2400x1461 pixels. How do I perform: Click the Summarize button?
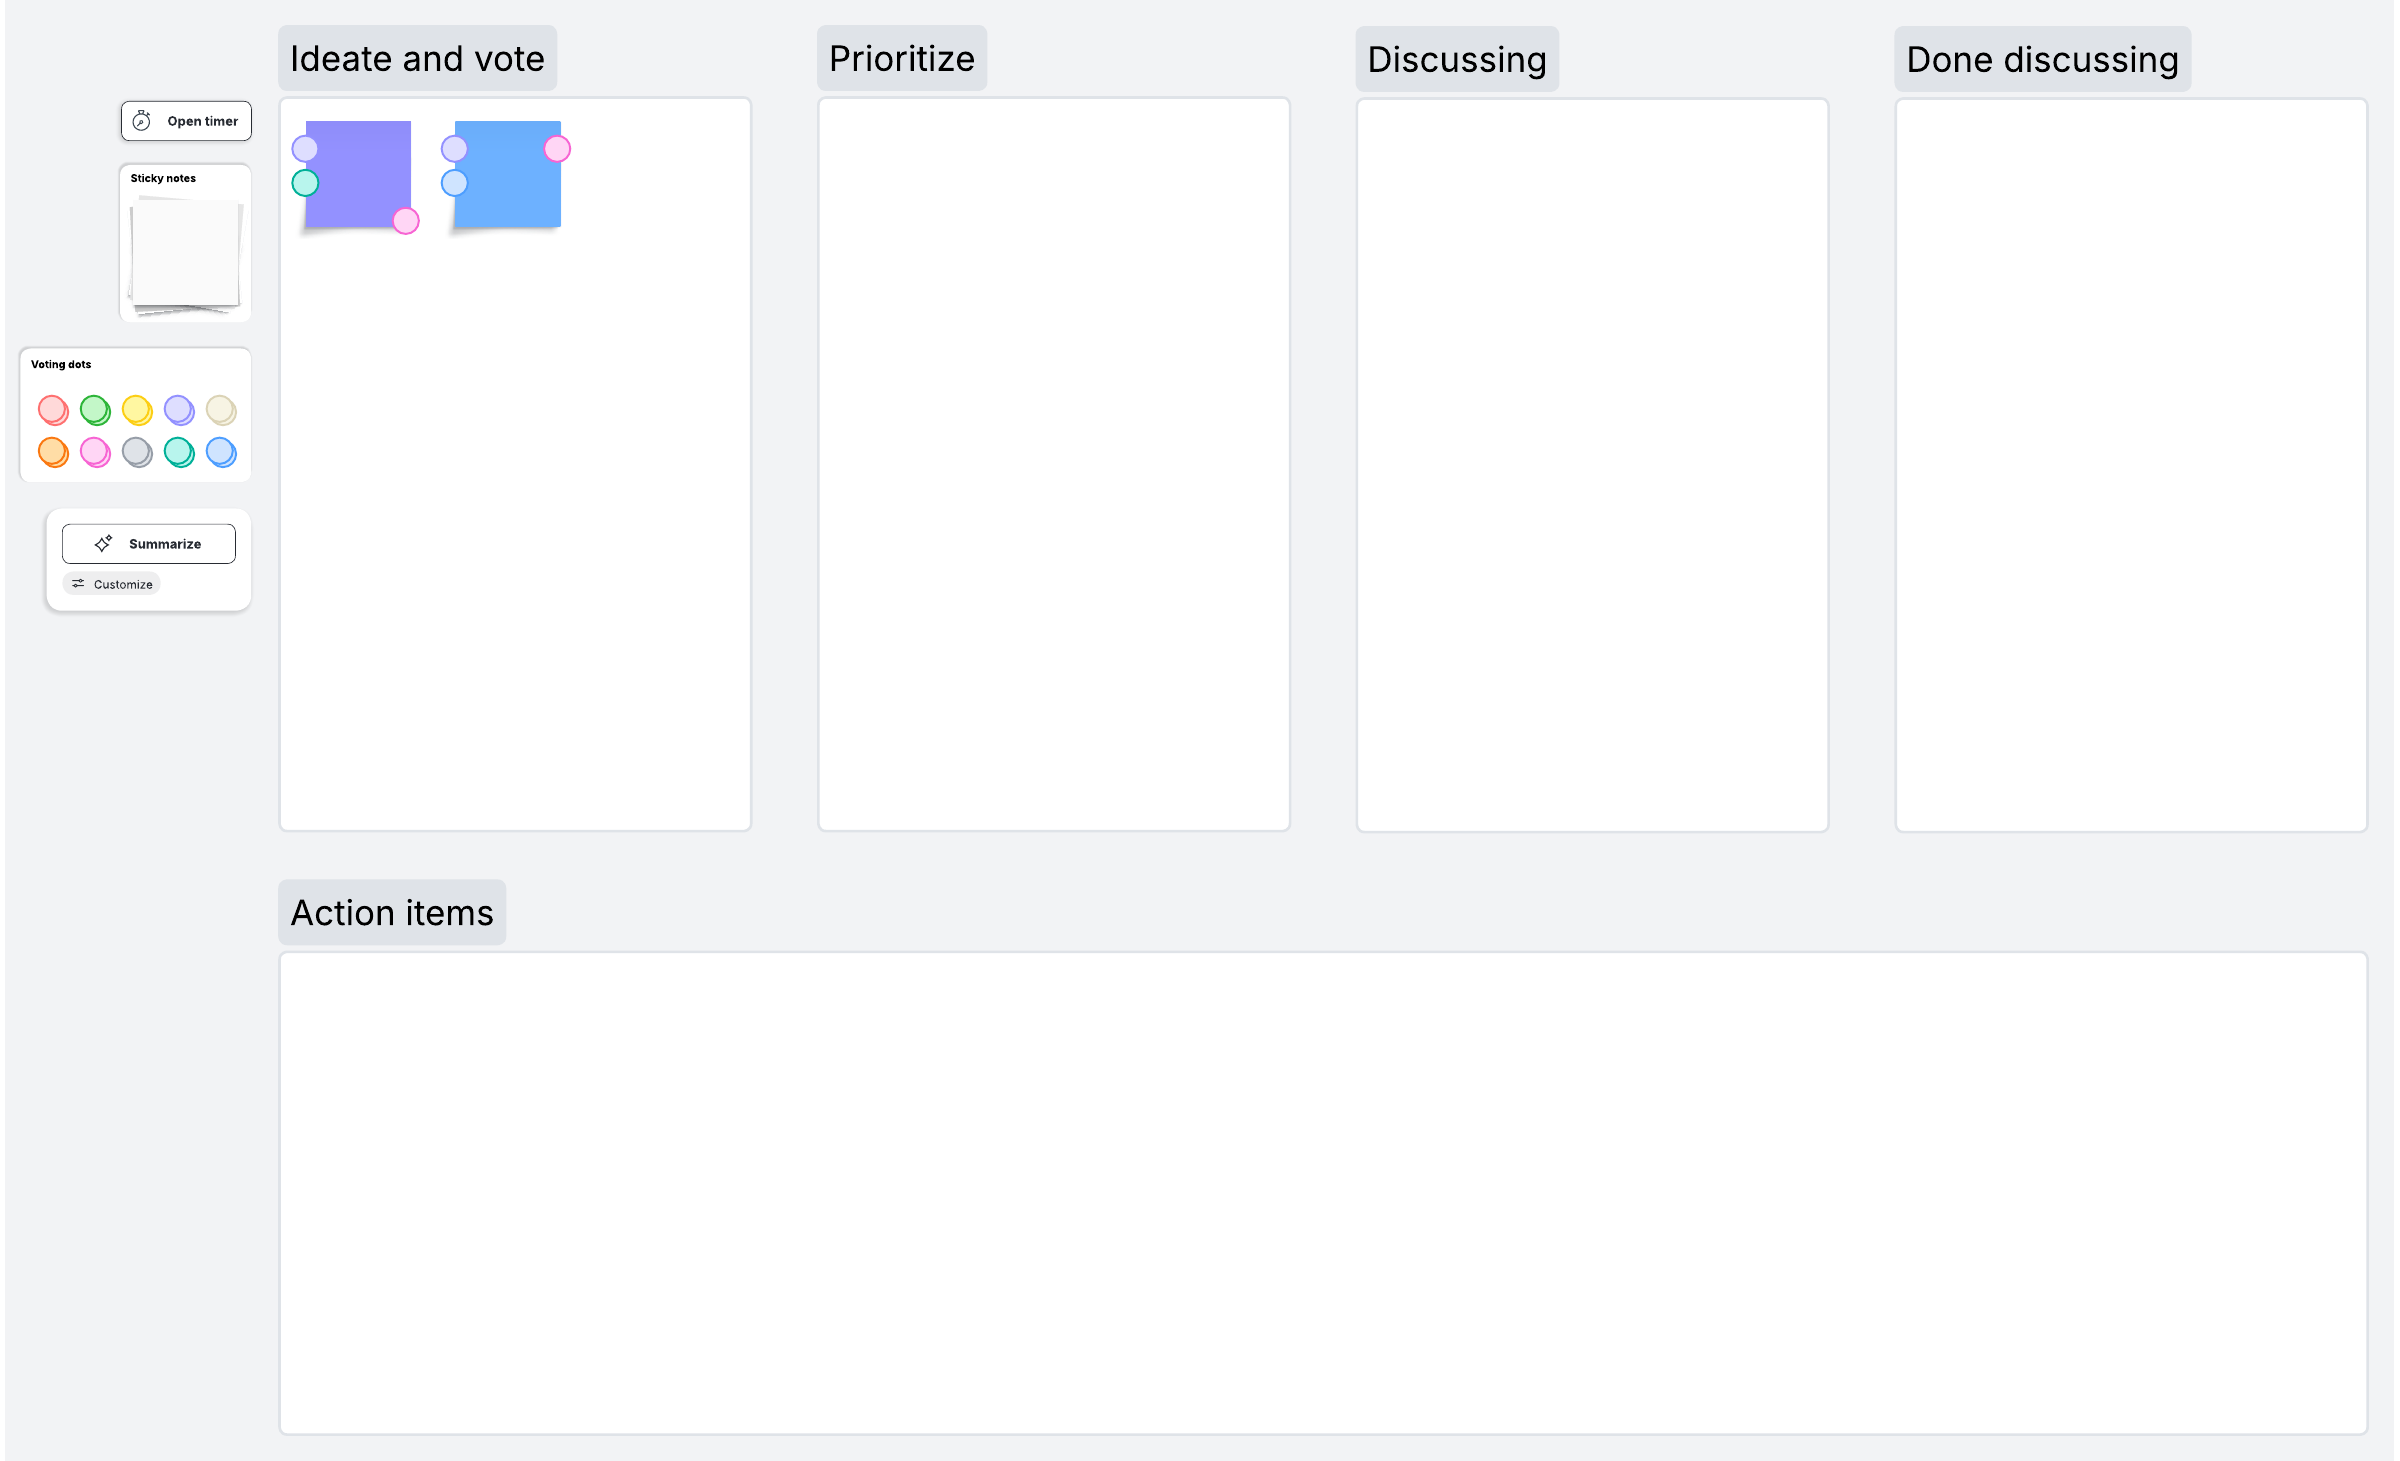click(149, 544)
